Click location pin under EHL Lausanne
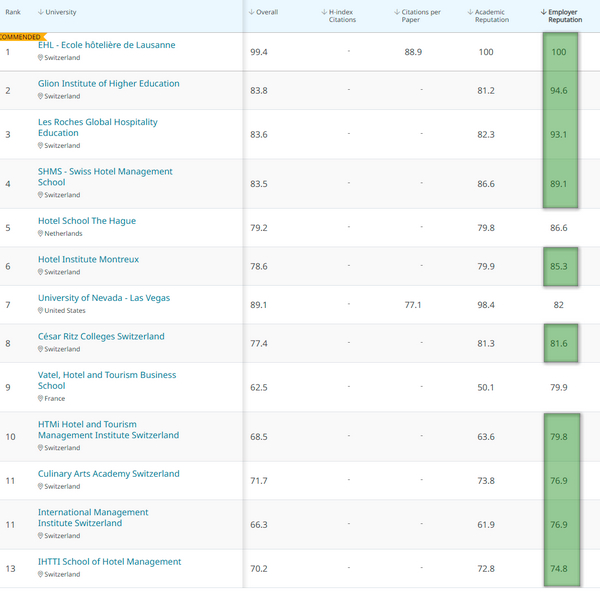The height and width of the screenshot is (592, 600). point(40,57)
